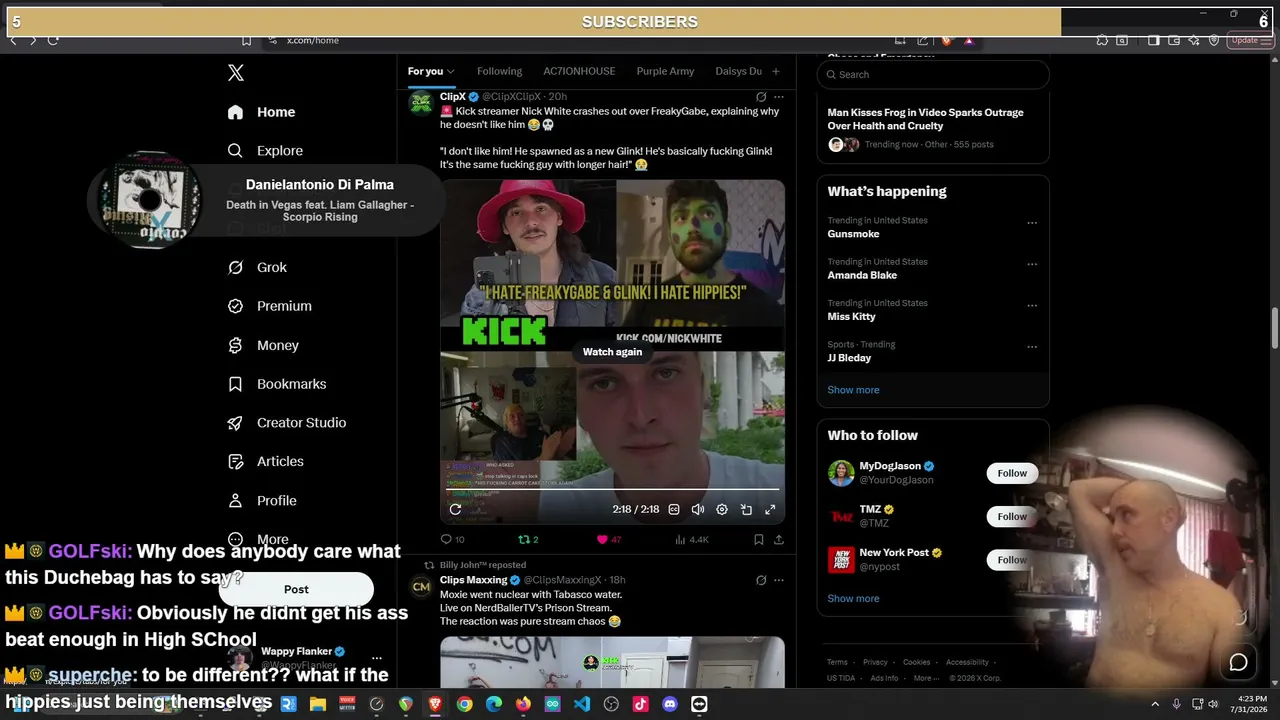Viewport: 1280px width, 720px height.
Task: Enable picture-in-picture for the video
Action: [746, 509]
